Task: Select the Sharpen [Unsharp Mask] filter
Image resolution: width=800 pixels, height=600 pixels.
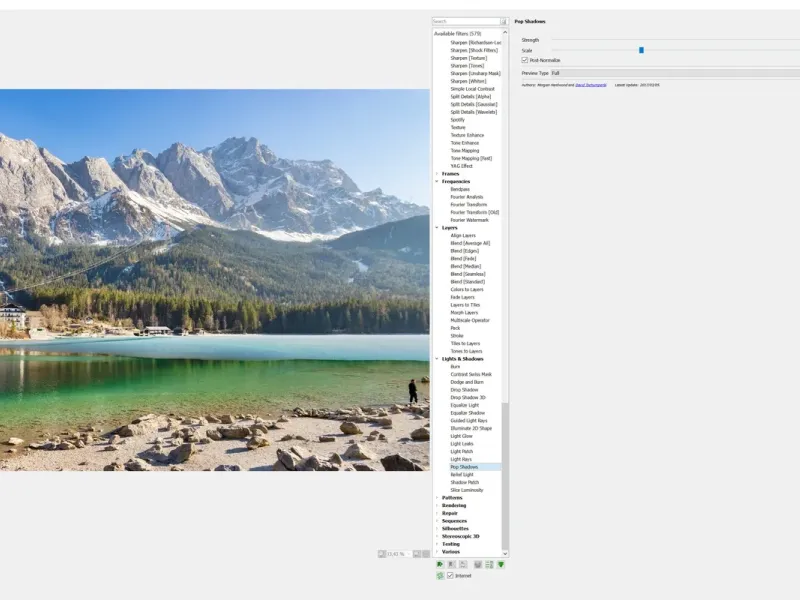Action: pyautogui.click(x=475, y=73)
